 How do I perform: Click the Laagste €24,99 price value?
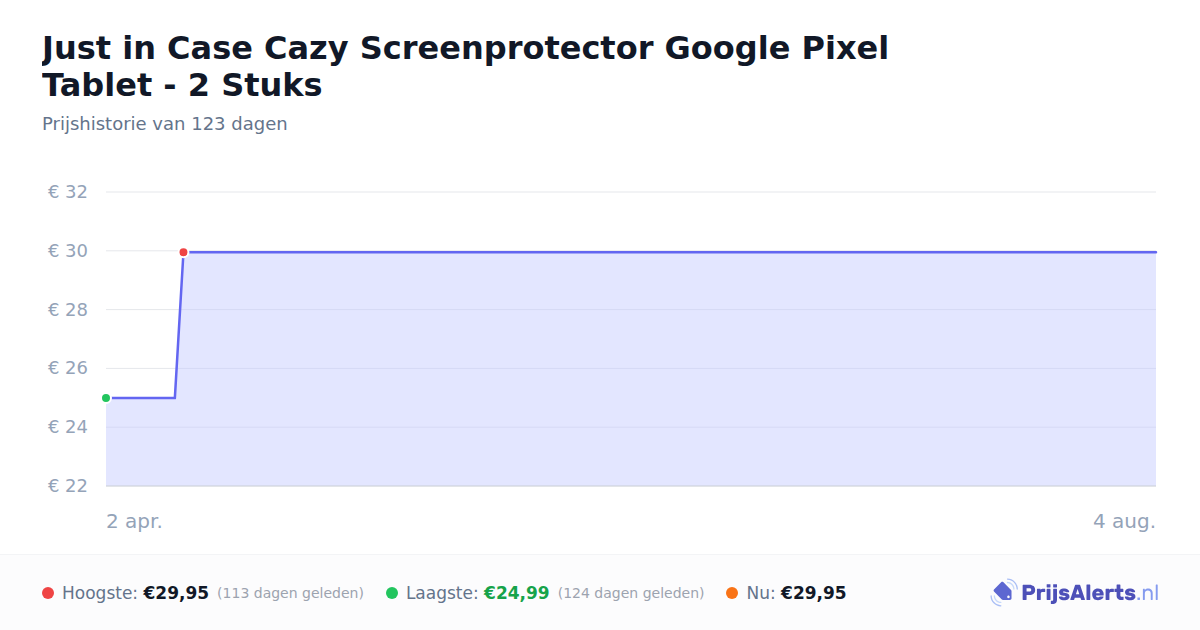click(x=516, y=593)
